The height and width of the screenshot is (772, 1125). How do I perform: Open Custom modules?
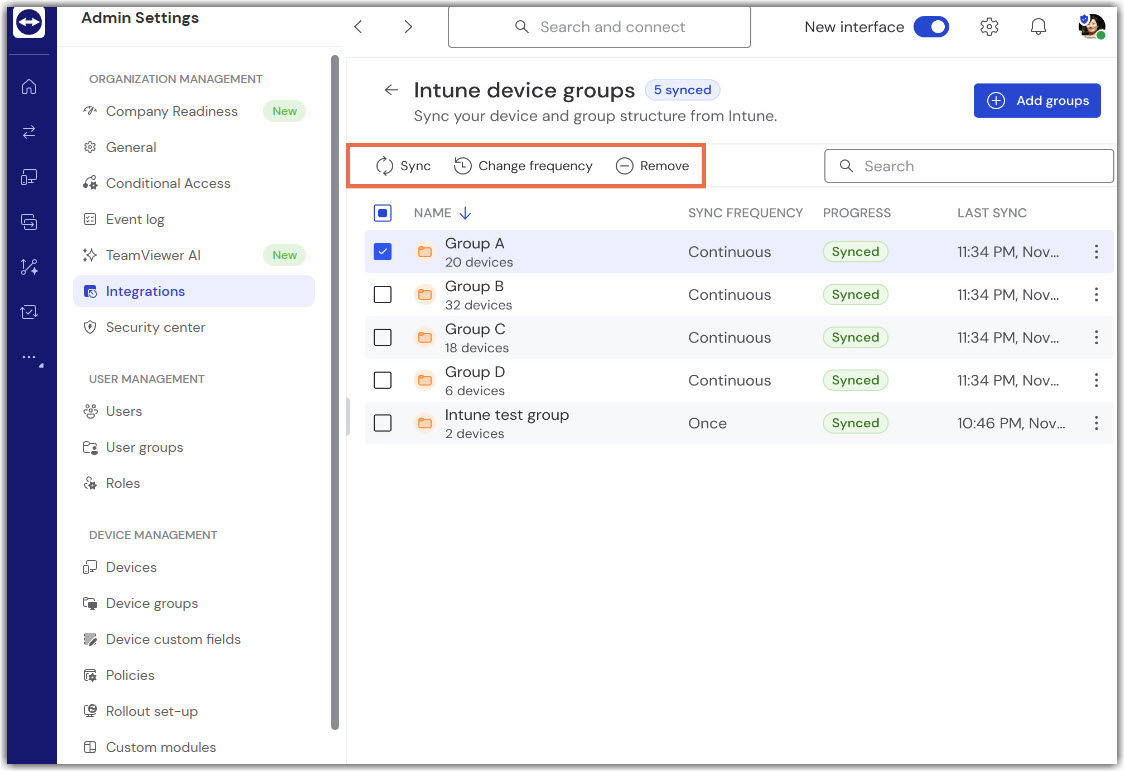(x=194, y=748)
